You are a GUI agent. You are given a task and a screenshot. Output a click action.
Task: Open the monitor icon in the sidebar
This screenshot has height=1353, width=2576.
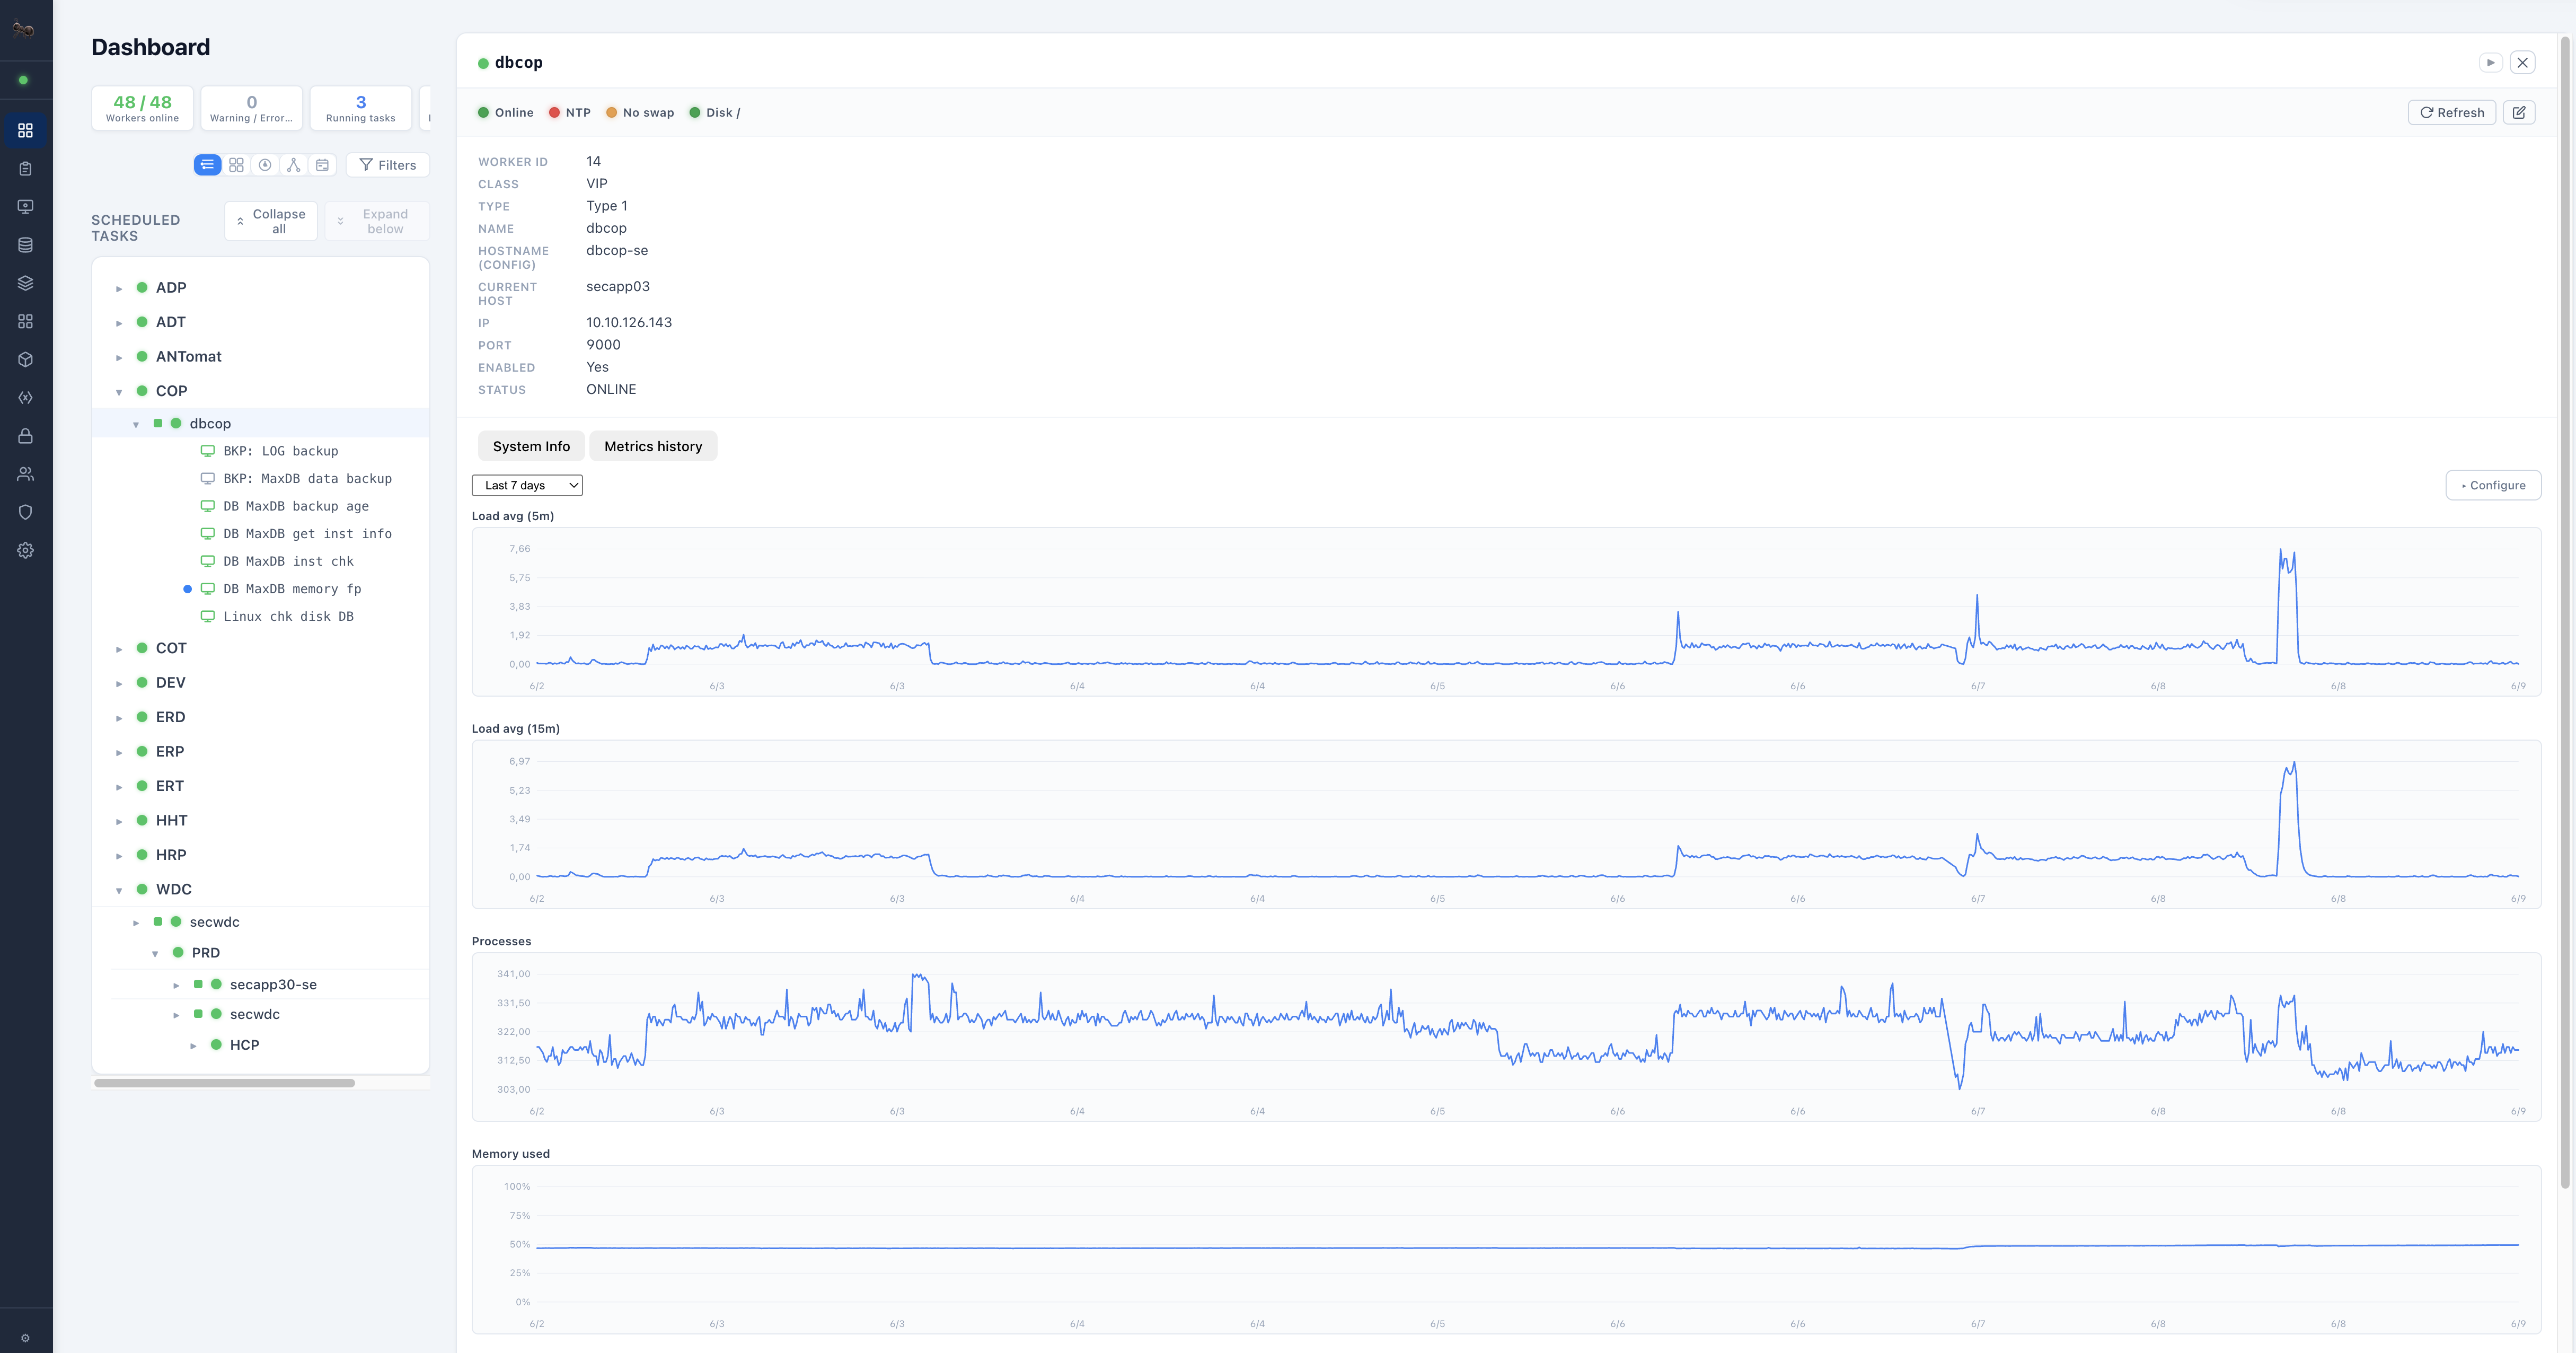click(x=26, y=207)
